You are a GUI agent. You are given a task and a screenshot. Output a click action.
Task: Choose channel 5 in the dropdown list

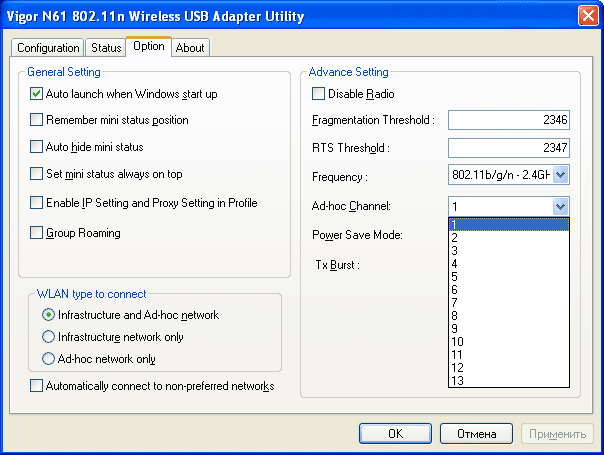pyautogui.click(x=509, y=277)
